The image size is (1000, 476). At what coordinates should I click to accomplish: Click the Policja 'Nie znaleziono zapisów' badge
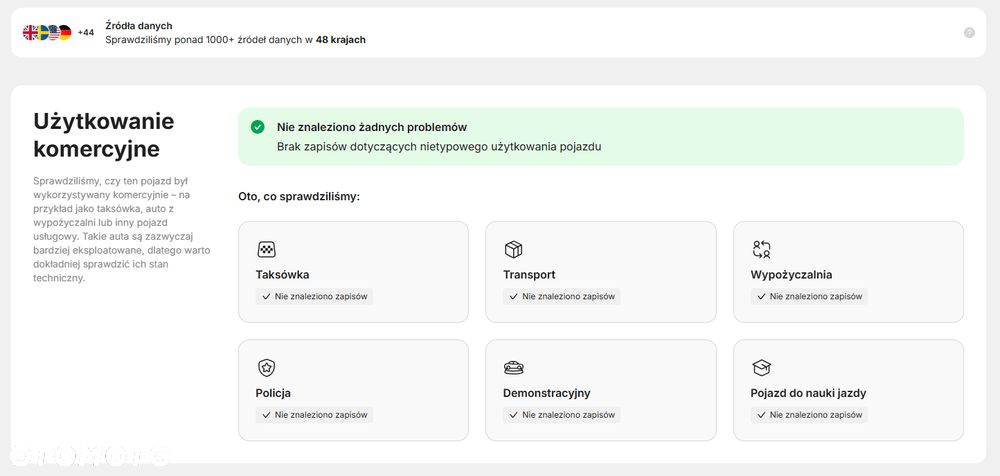click(x=314, y=415)
